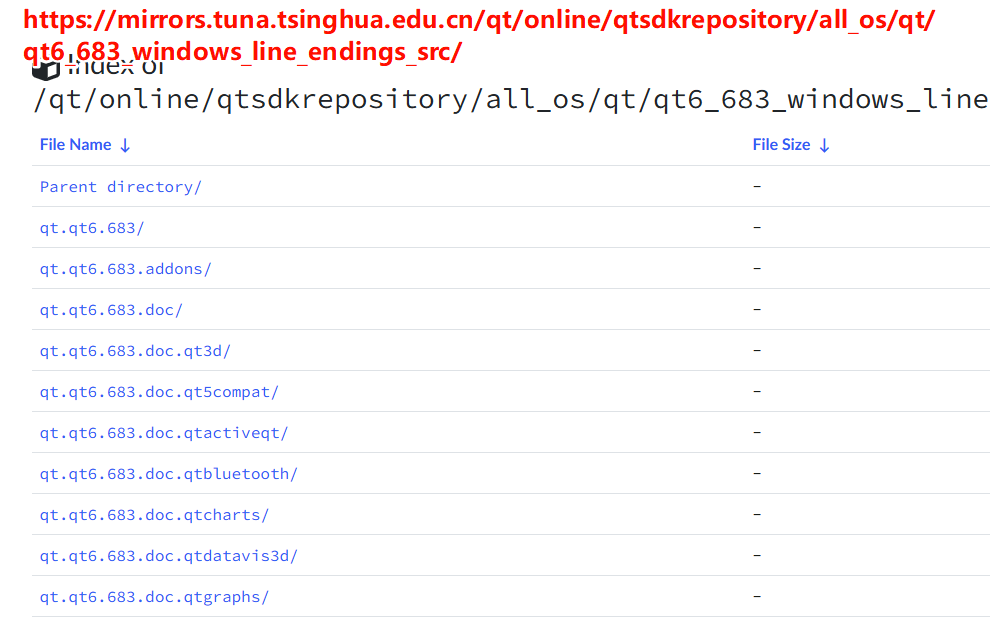Click the File Name sort arrow icon
The height and width of the screenshot is (618, 990).
(125, 146)
